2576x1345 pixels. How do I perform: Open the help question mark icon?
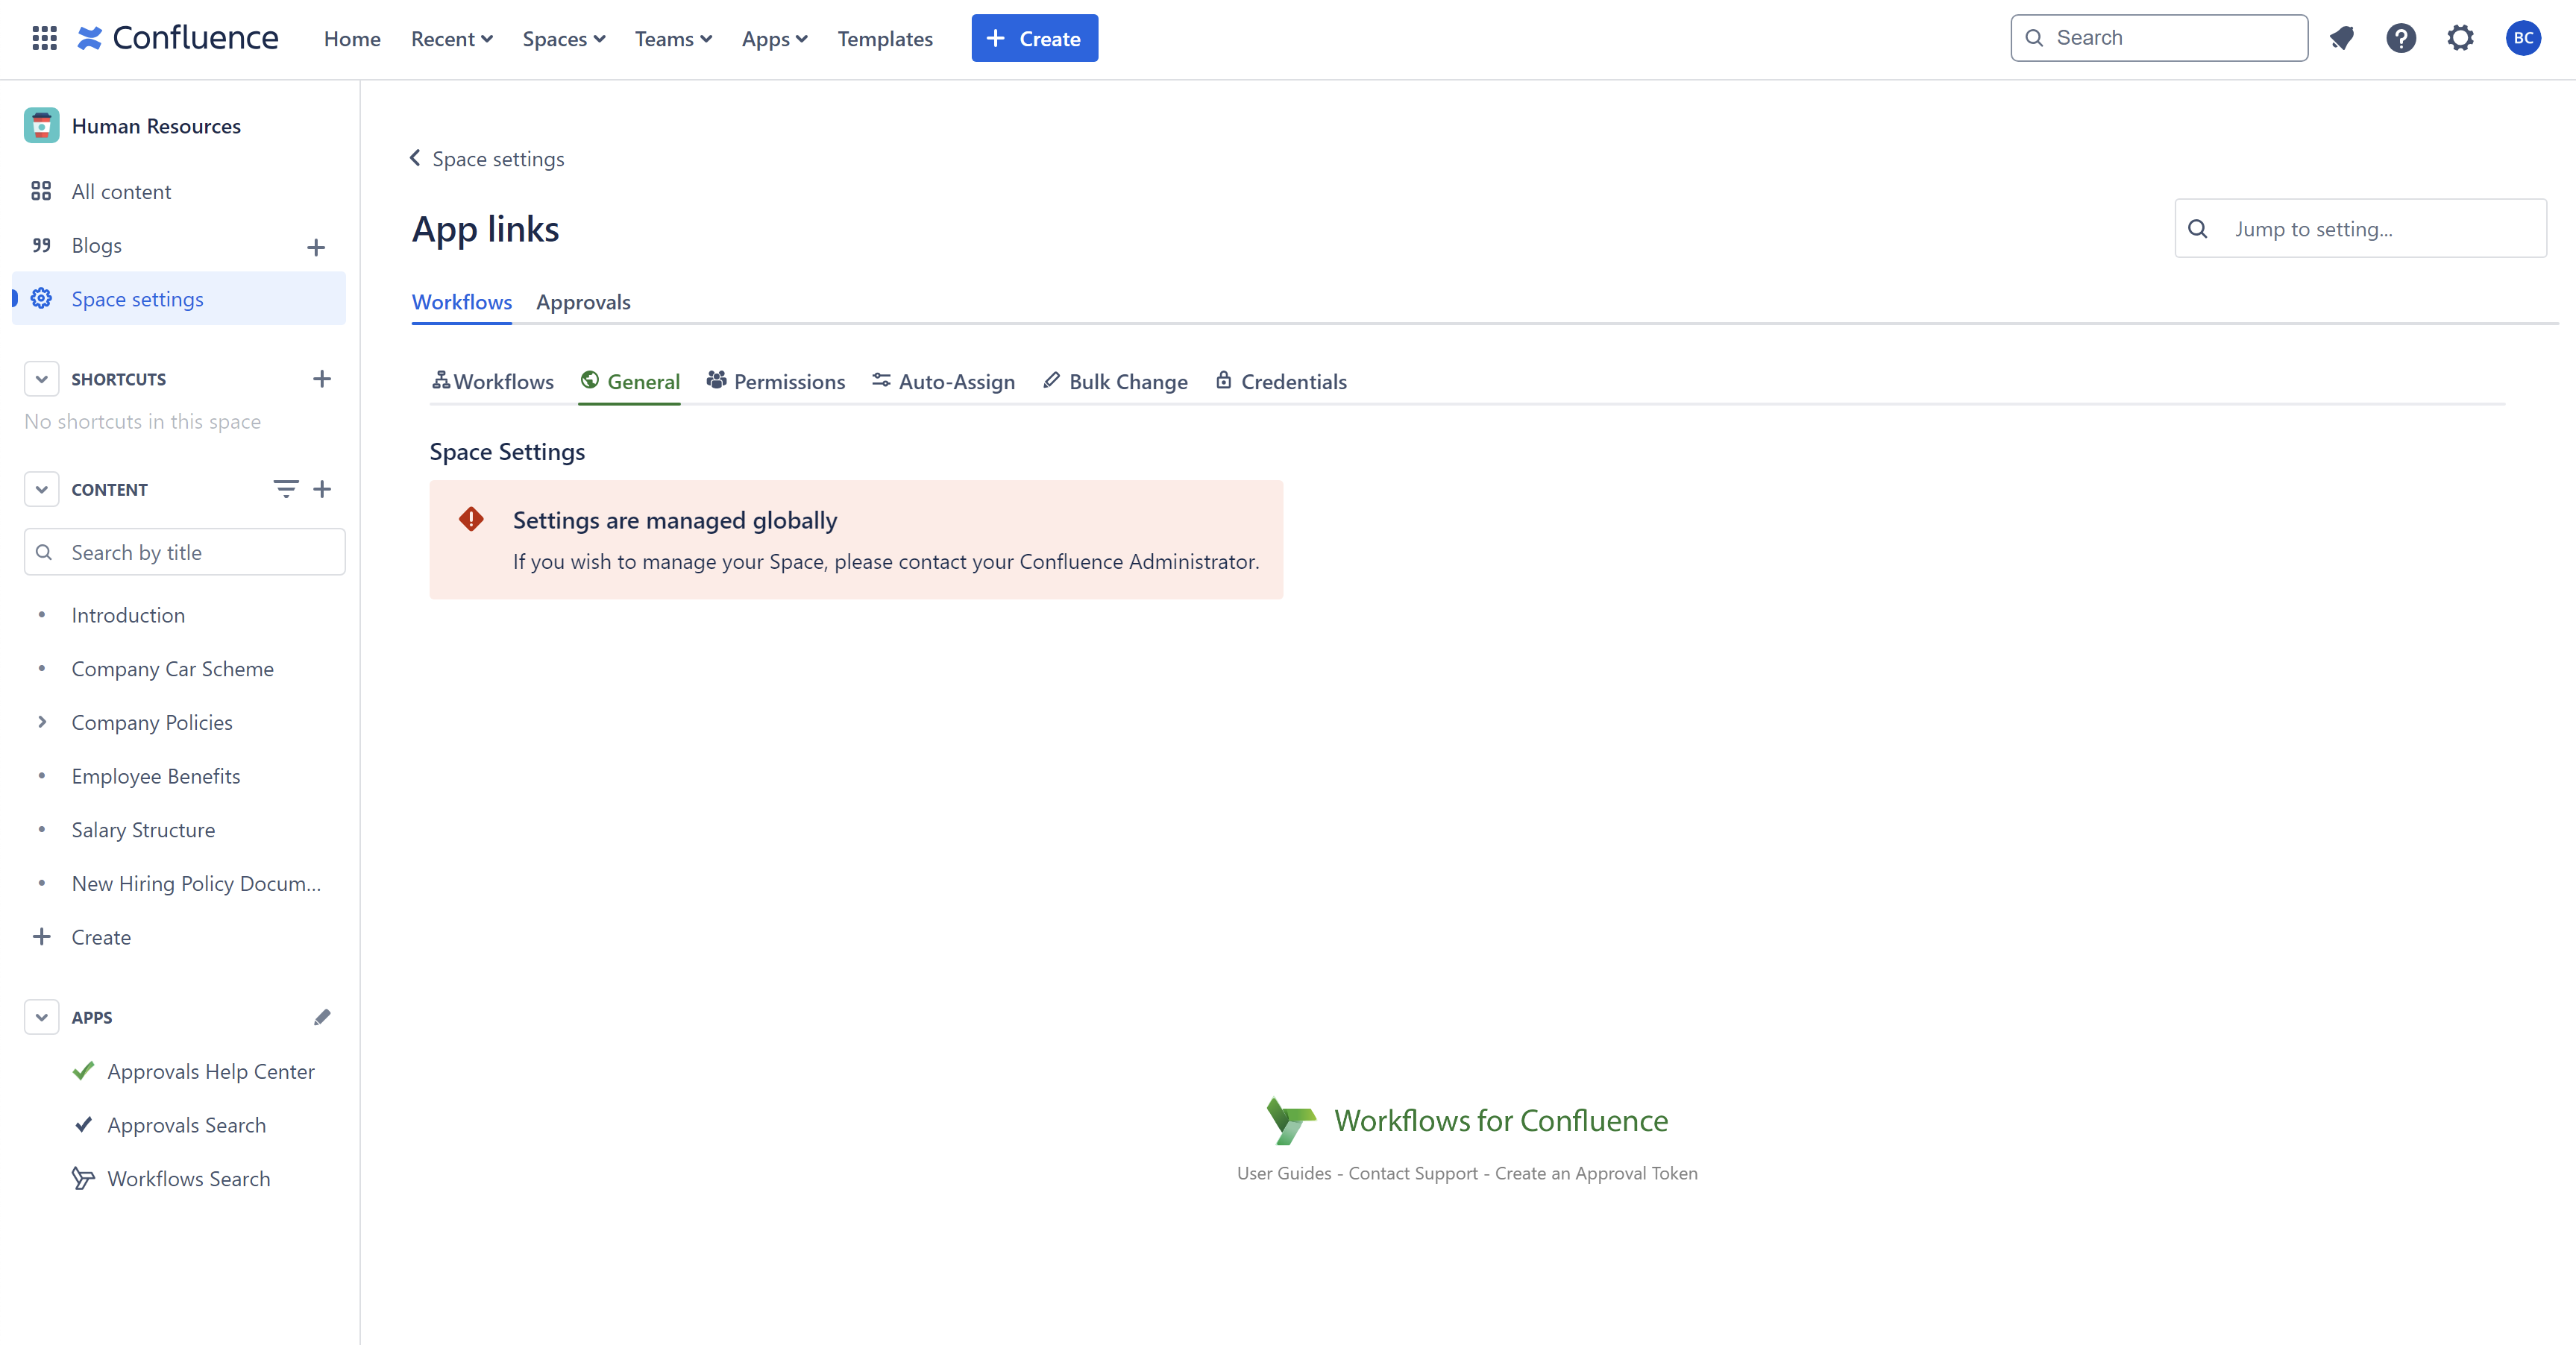tap(2400, 38)
